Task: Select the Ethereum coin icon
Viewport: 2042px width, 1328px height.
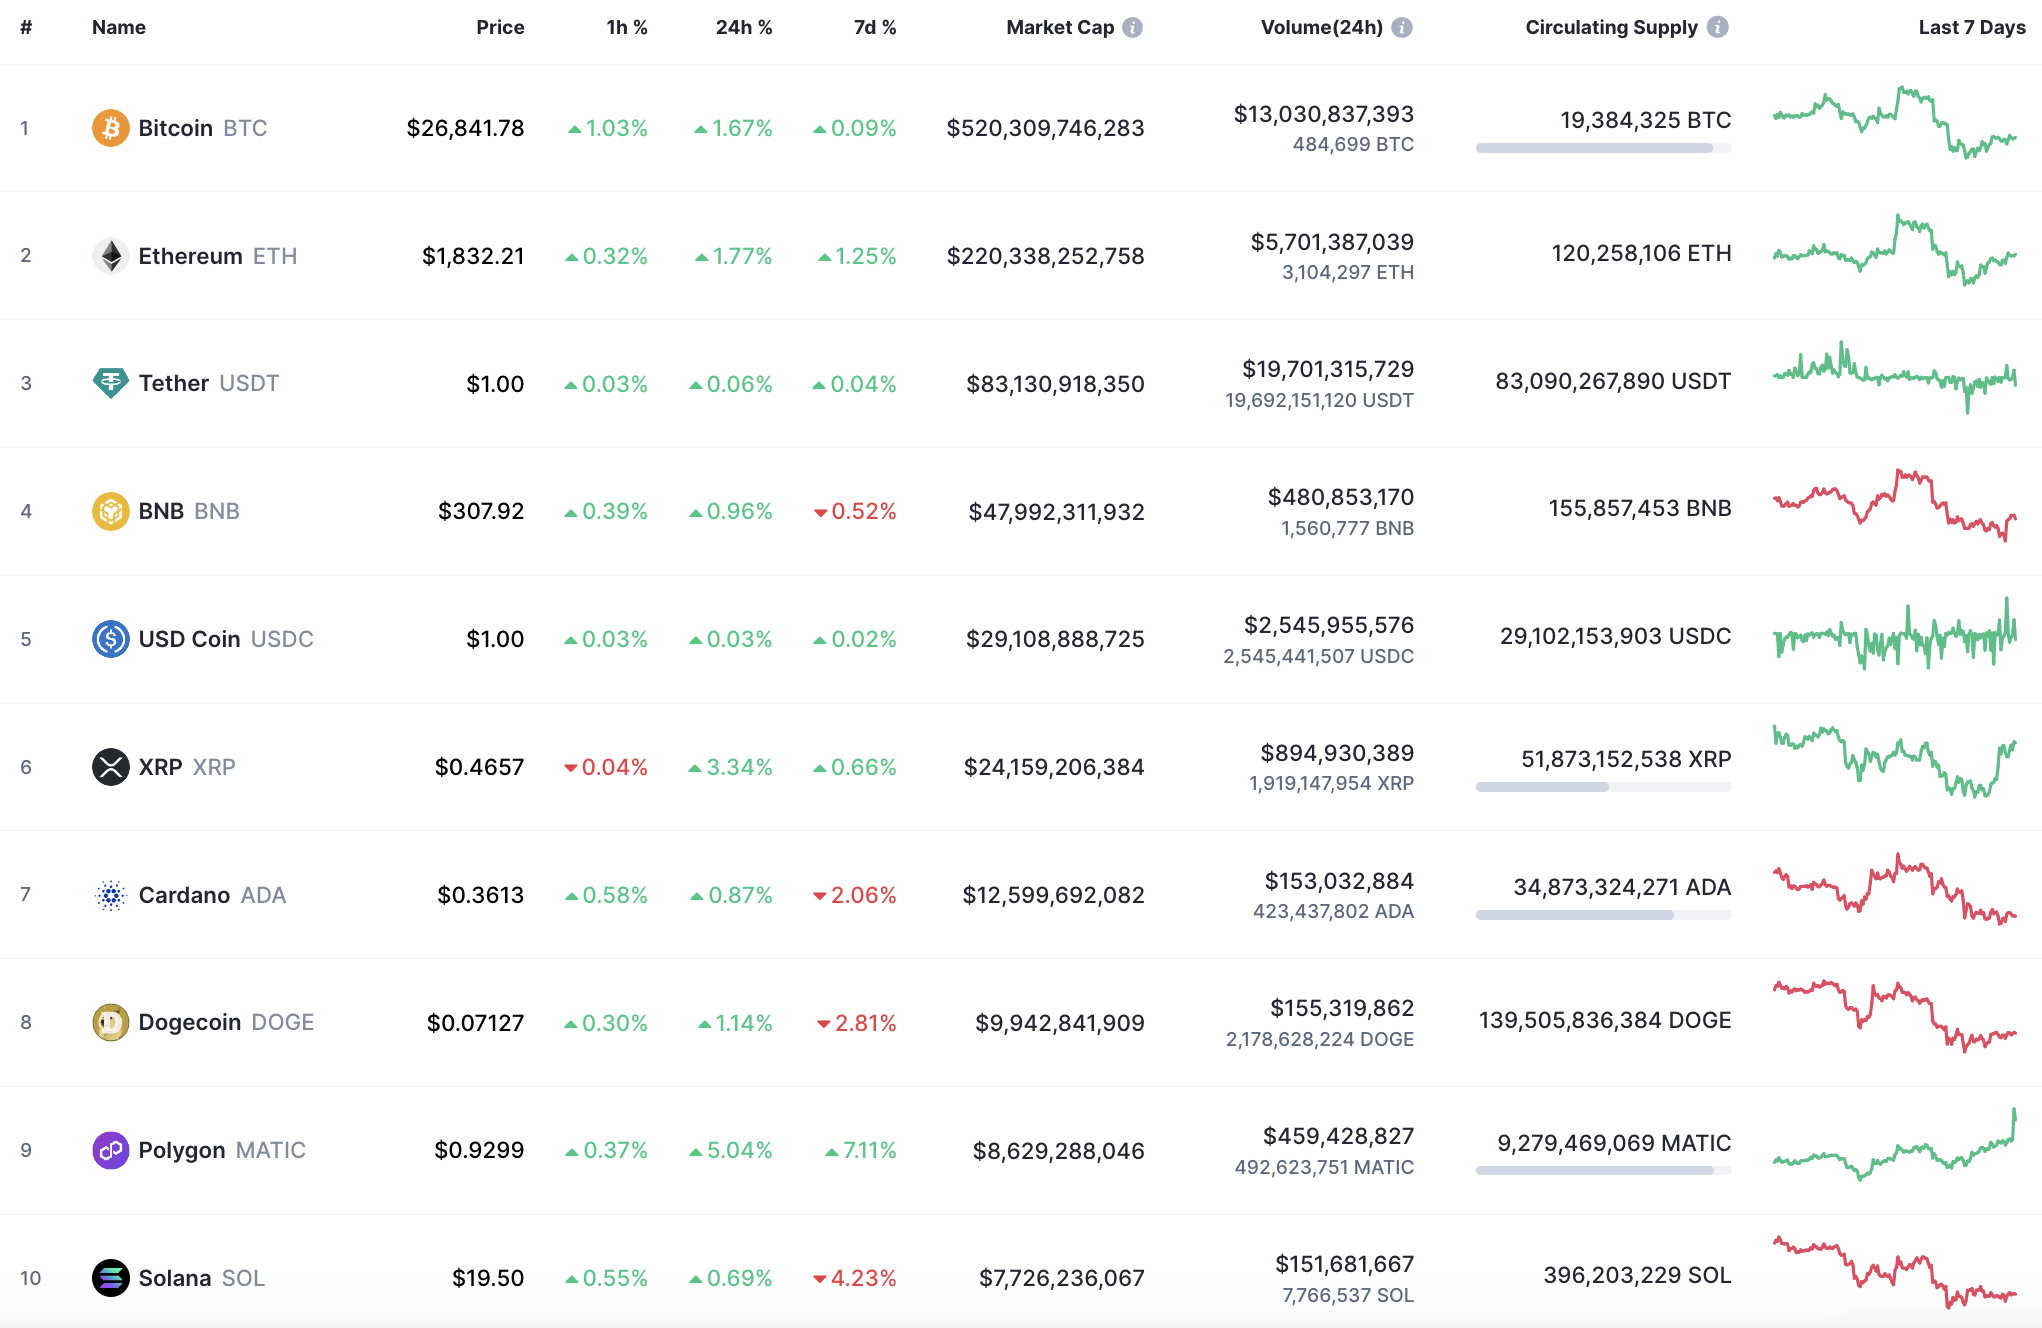Action: tap(112, 255)
